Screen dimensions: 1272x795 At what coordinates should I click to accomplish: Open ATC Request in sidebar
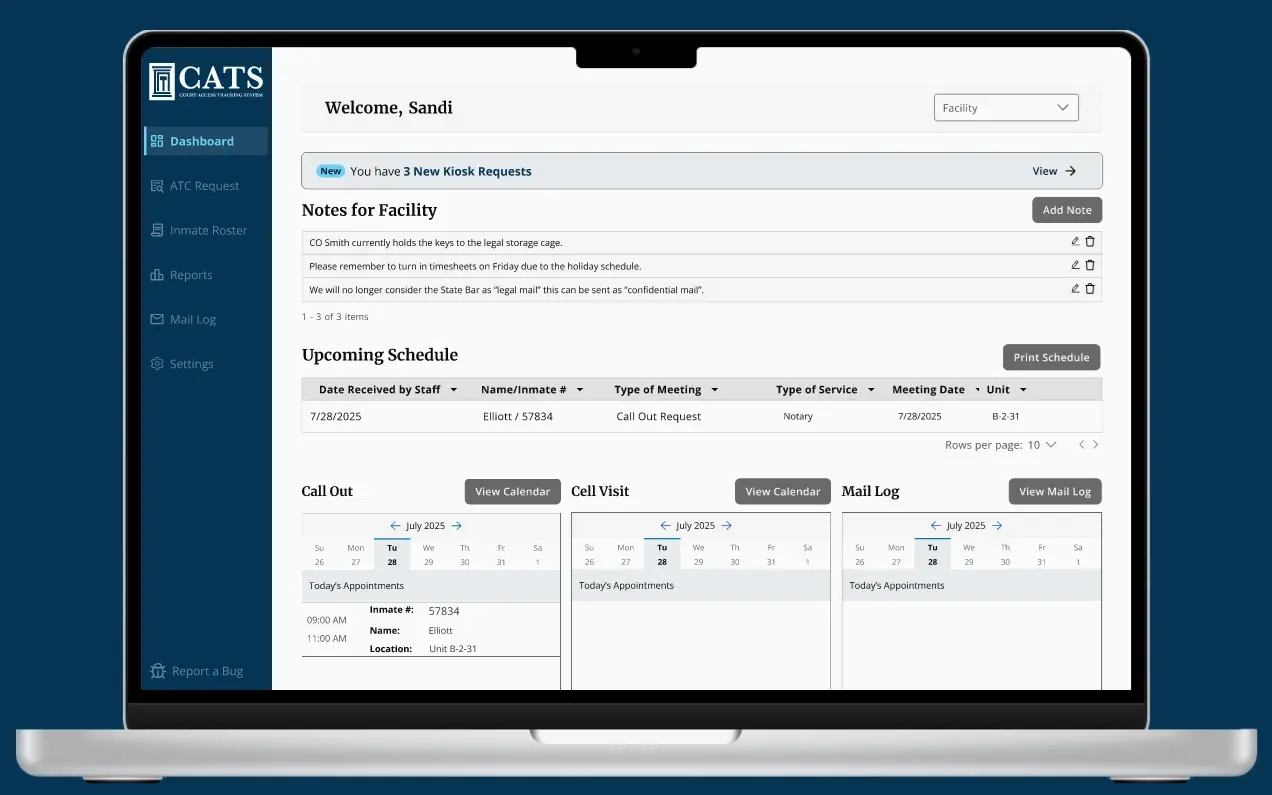click(x=204, y=186)
